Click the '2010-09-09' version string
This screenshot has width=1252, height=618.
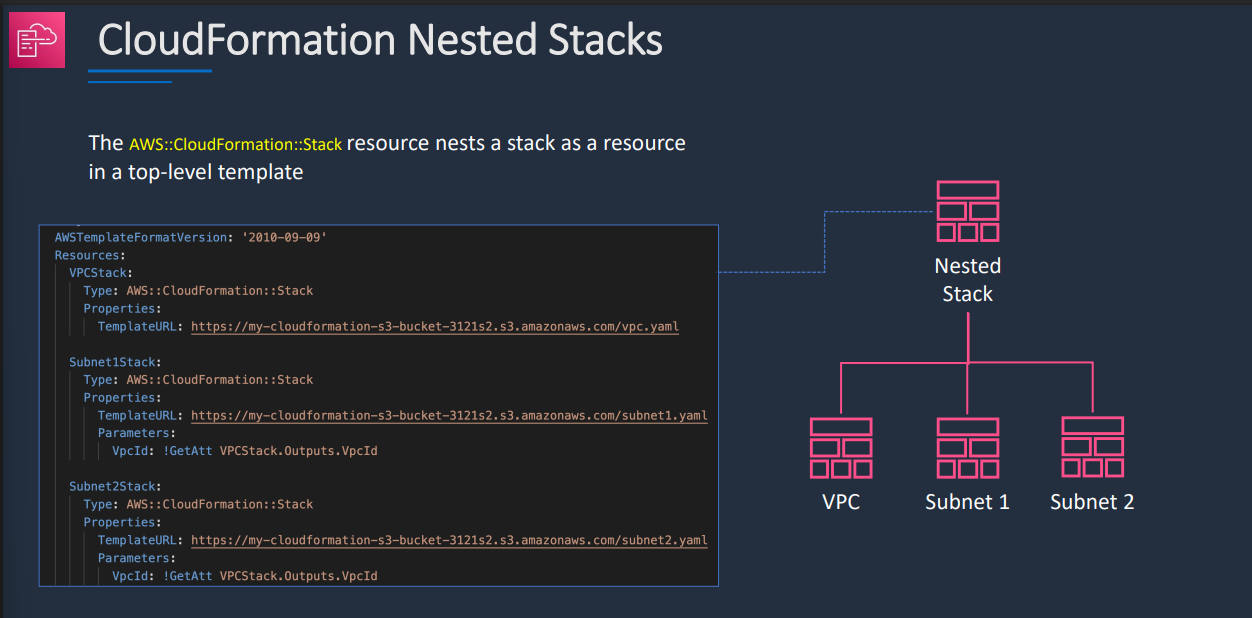pyautogui.click(x=285, y=238)
